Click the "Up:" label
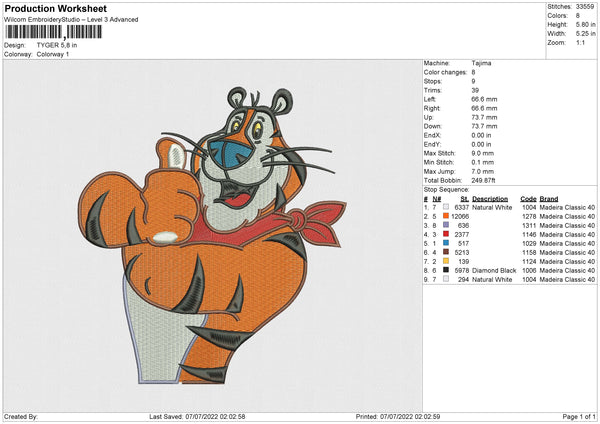The height and width of the screenshot is (424, 600). pyautogui.click(x=428, y=117)
